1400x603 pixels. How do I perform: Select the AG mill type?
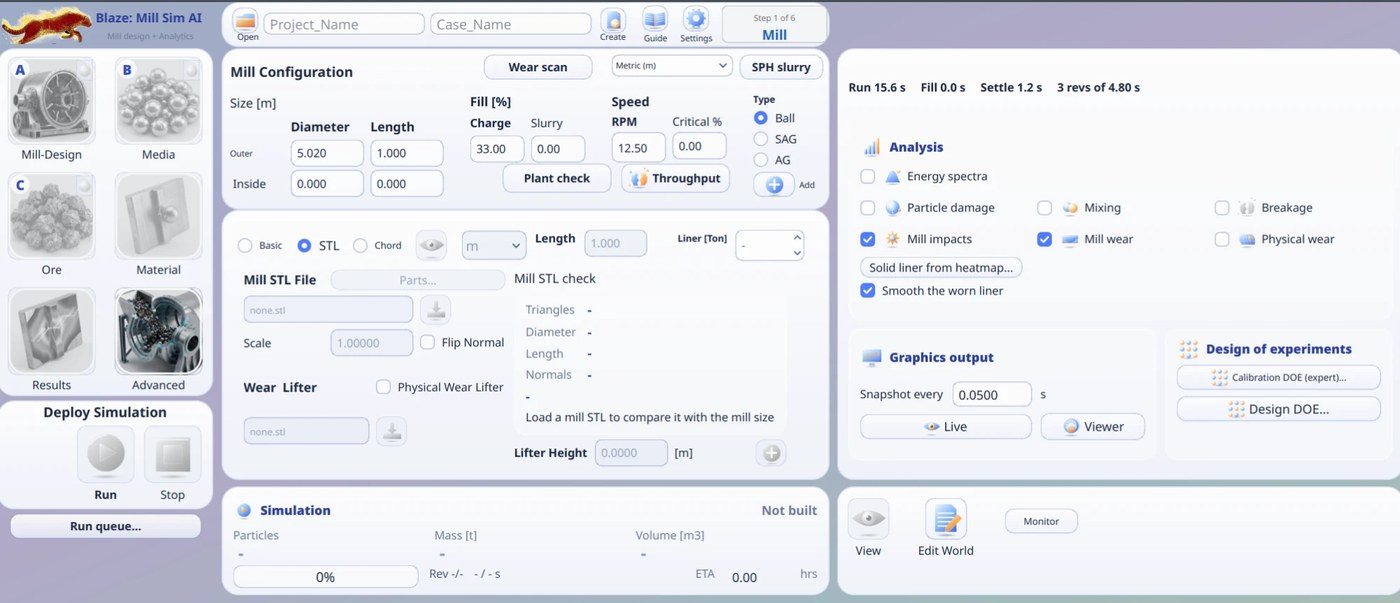[x=761, y=160]
